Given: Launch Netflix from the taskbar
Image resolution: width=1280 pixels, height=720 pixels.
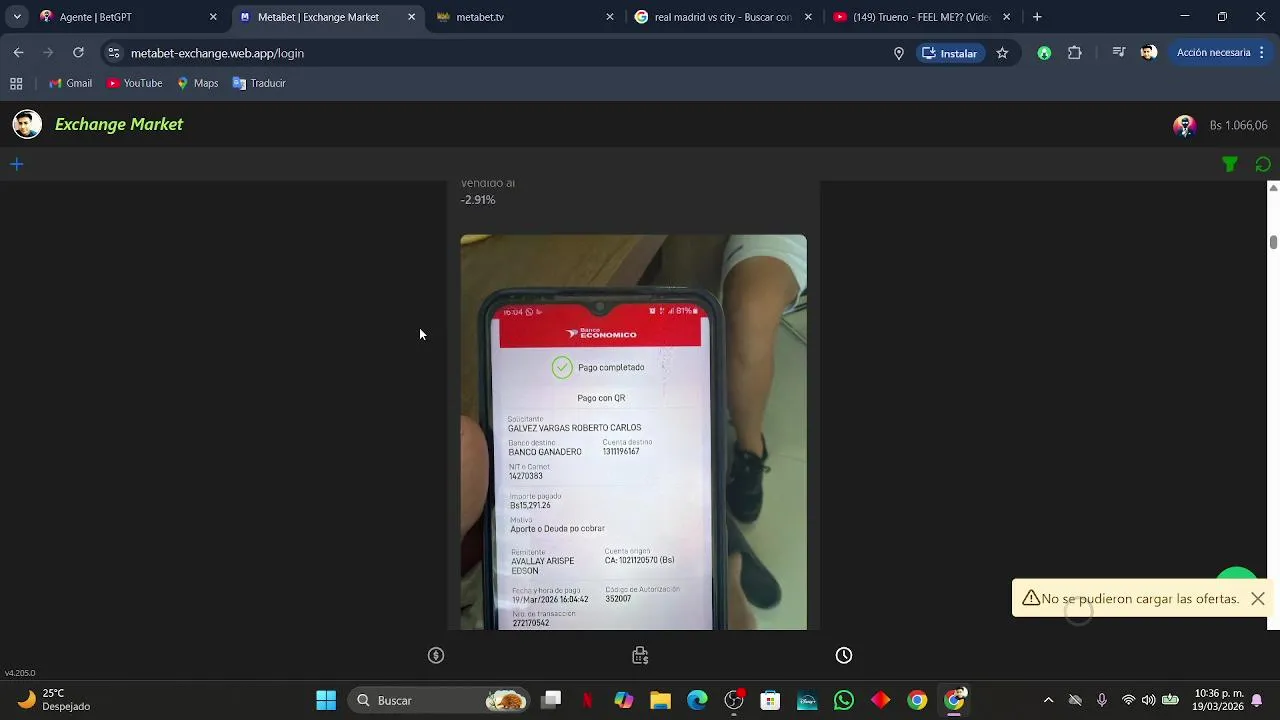Looking at the screenshot, I should click(588, 700).
